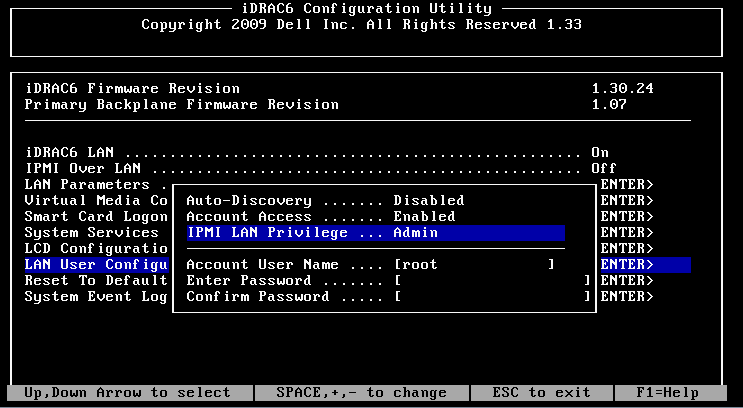Image resolution: width=743 pixels, height=408 pixels.
Task: Click highlighted ENTER> on LAN User row
Action: [627, 264]
